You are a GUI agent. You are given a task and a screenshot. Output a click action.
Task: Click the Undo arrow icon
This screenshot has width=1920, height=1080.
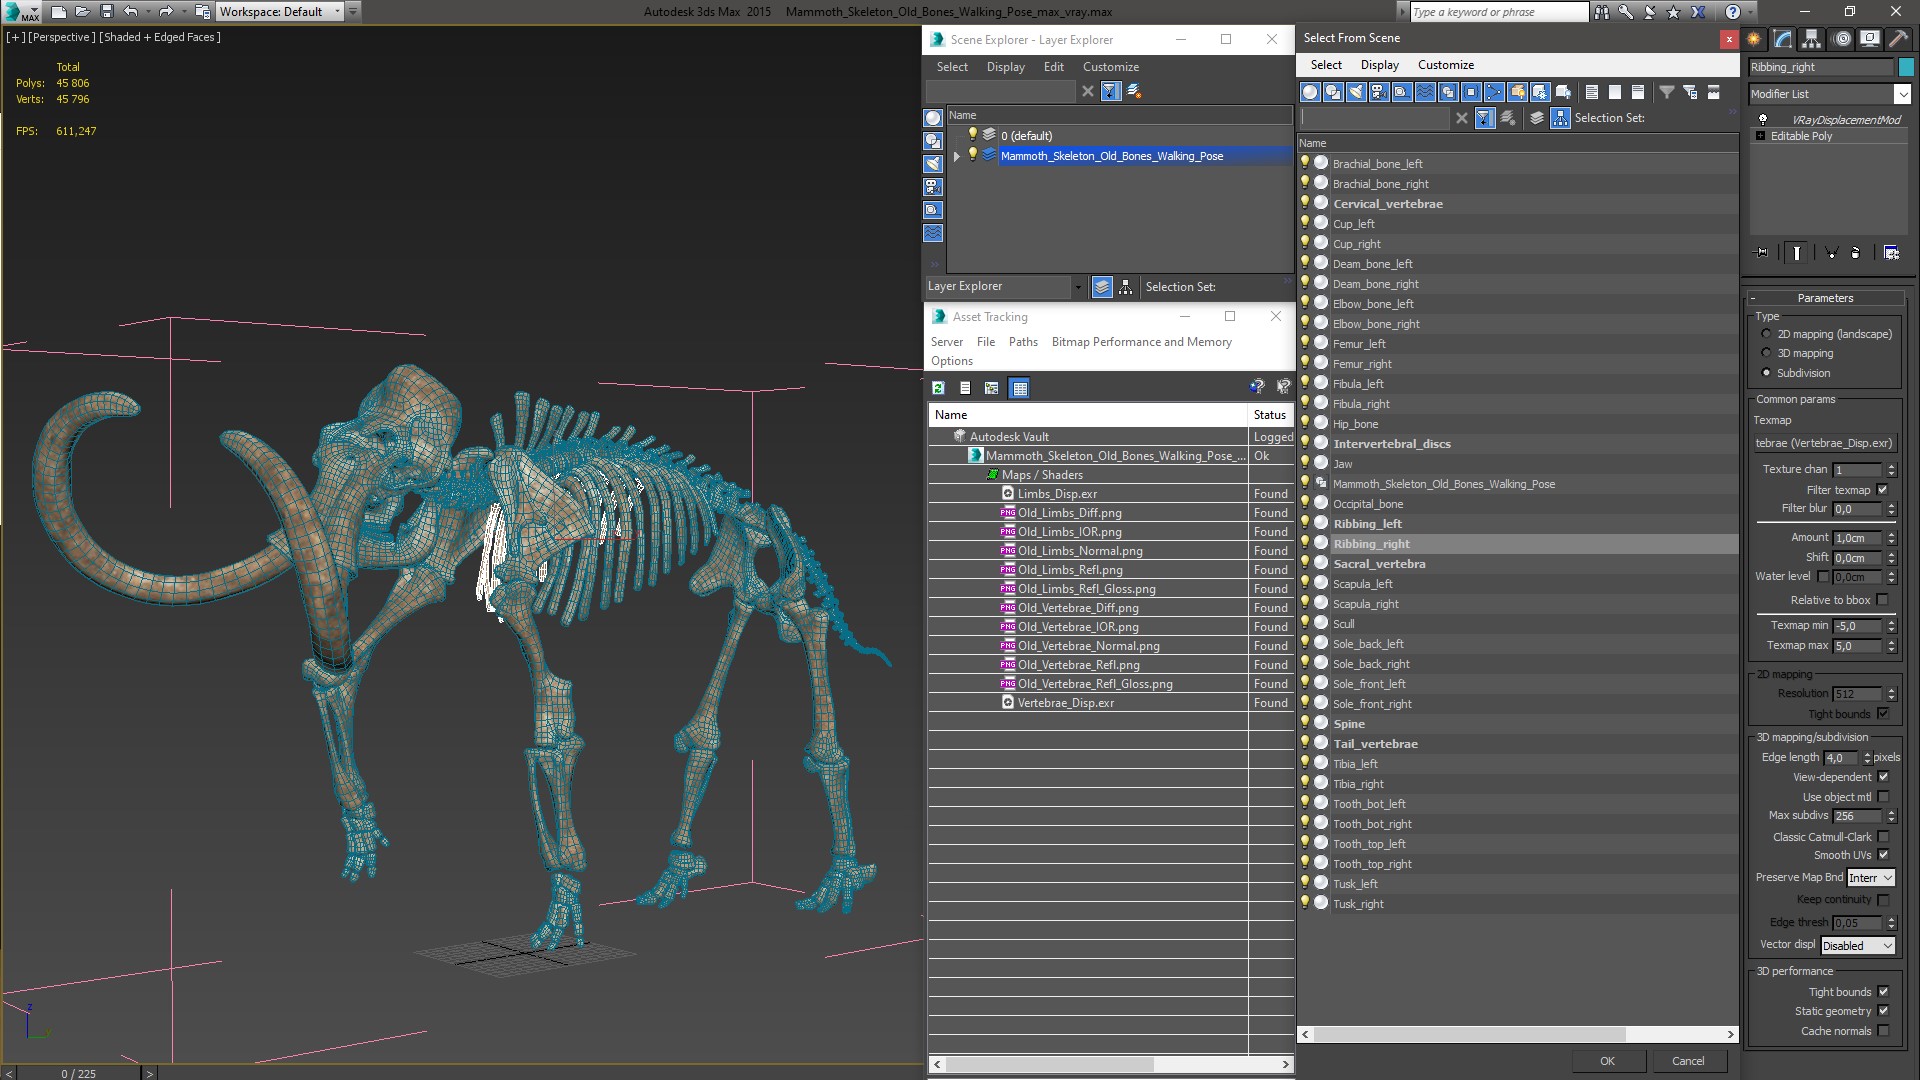click(x=130, y=12)
